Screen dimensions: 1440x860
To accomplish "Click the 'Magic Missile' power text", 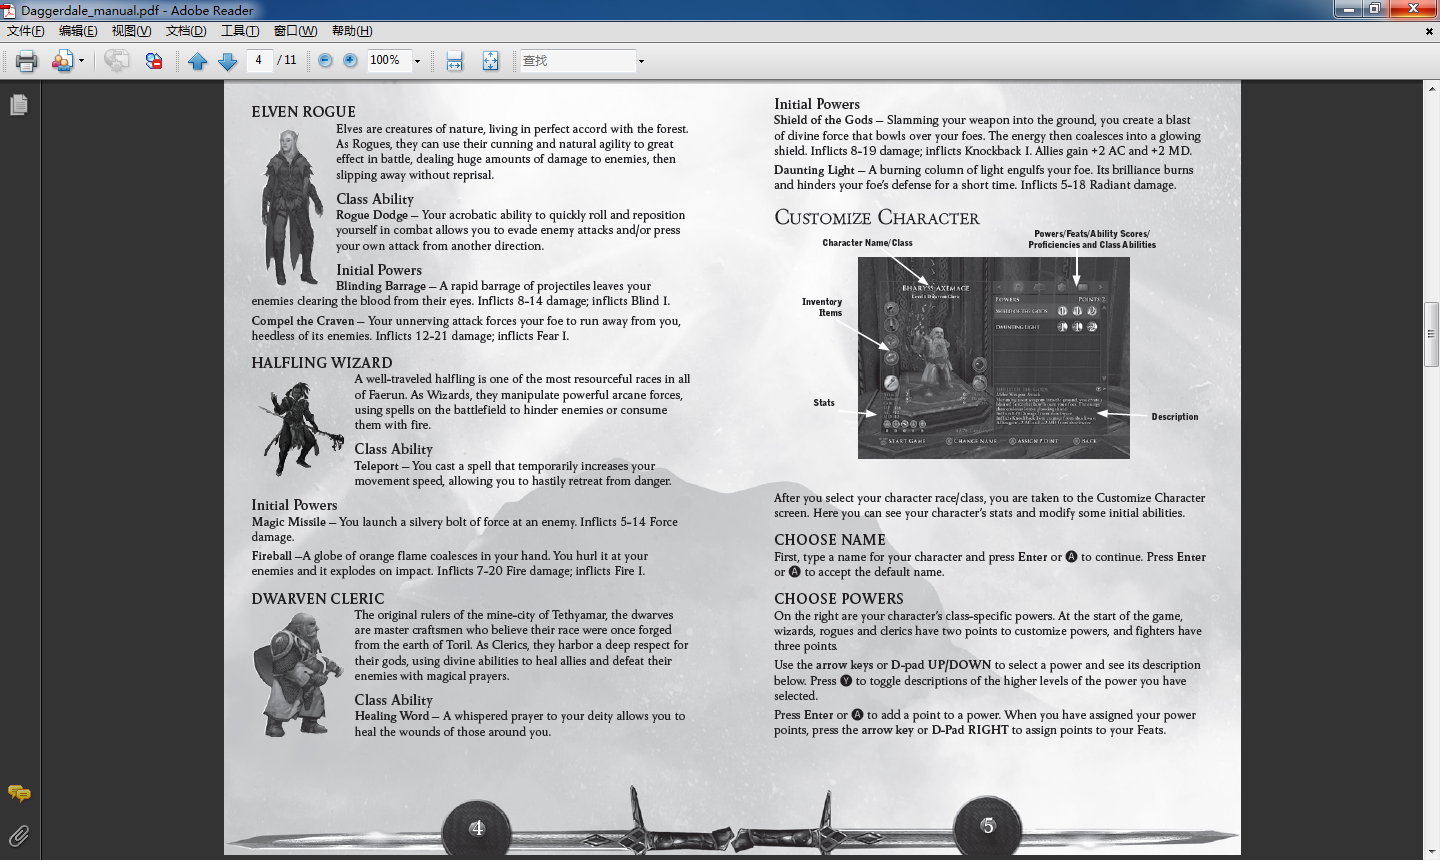I will click(x=289, y=522).
